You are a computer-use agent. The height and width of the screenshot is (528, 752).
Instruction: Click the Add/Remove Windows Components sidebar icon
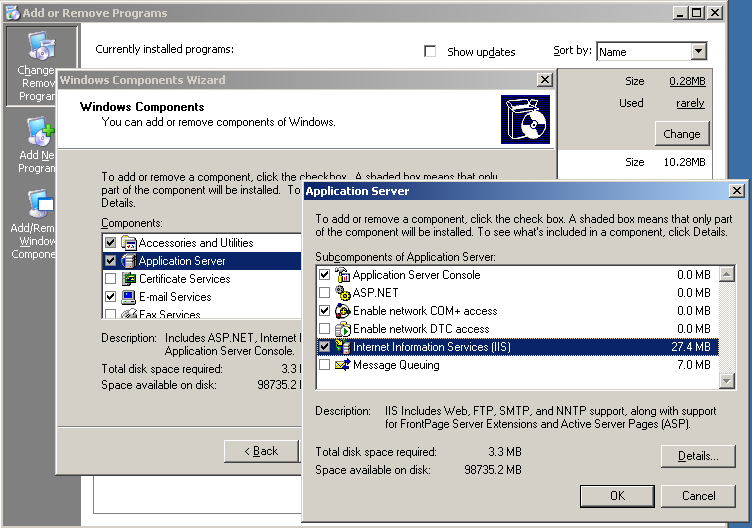click(x=40, y=205)
